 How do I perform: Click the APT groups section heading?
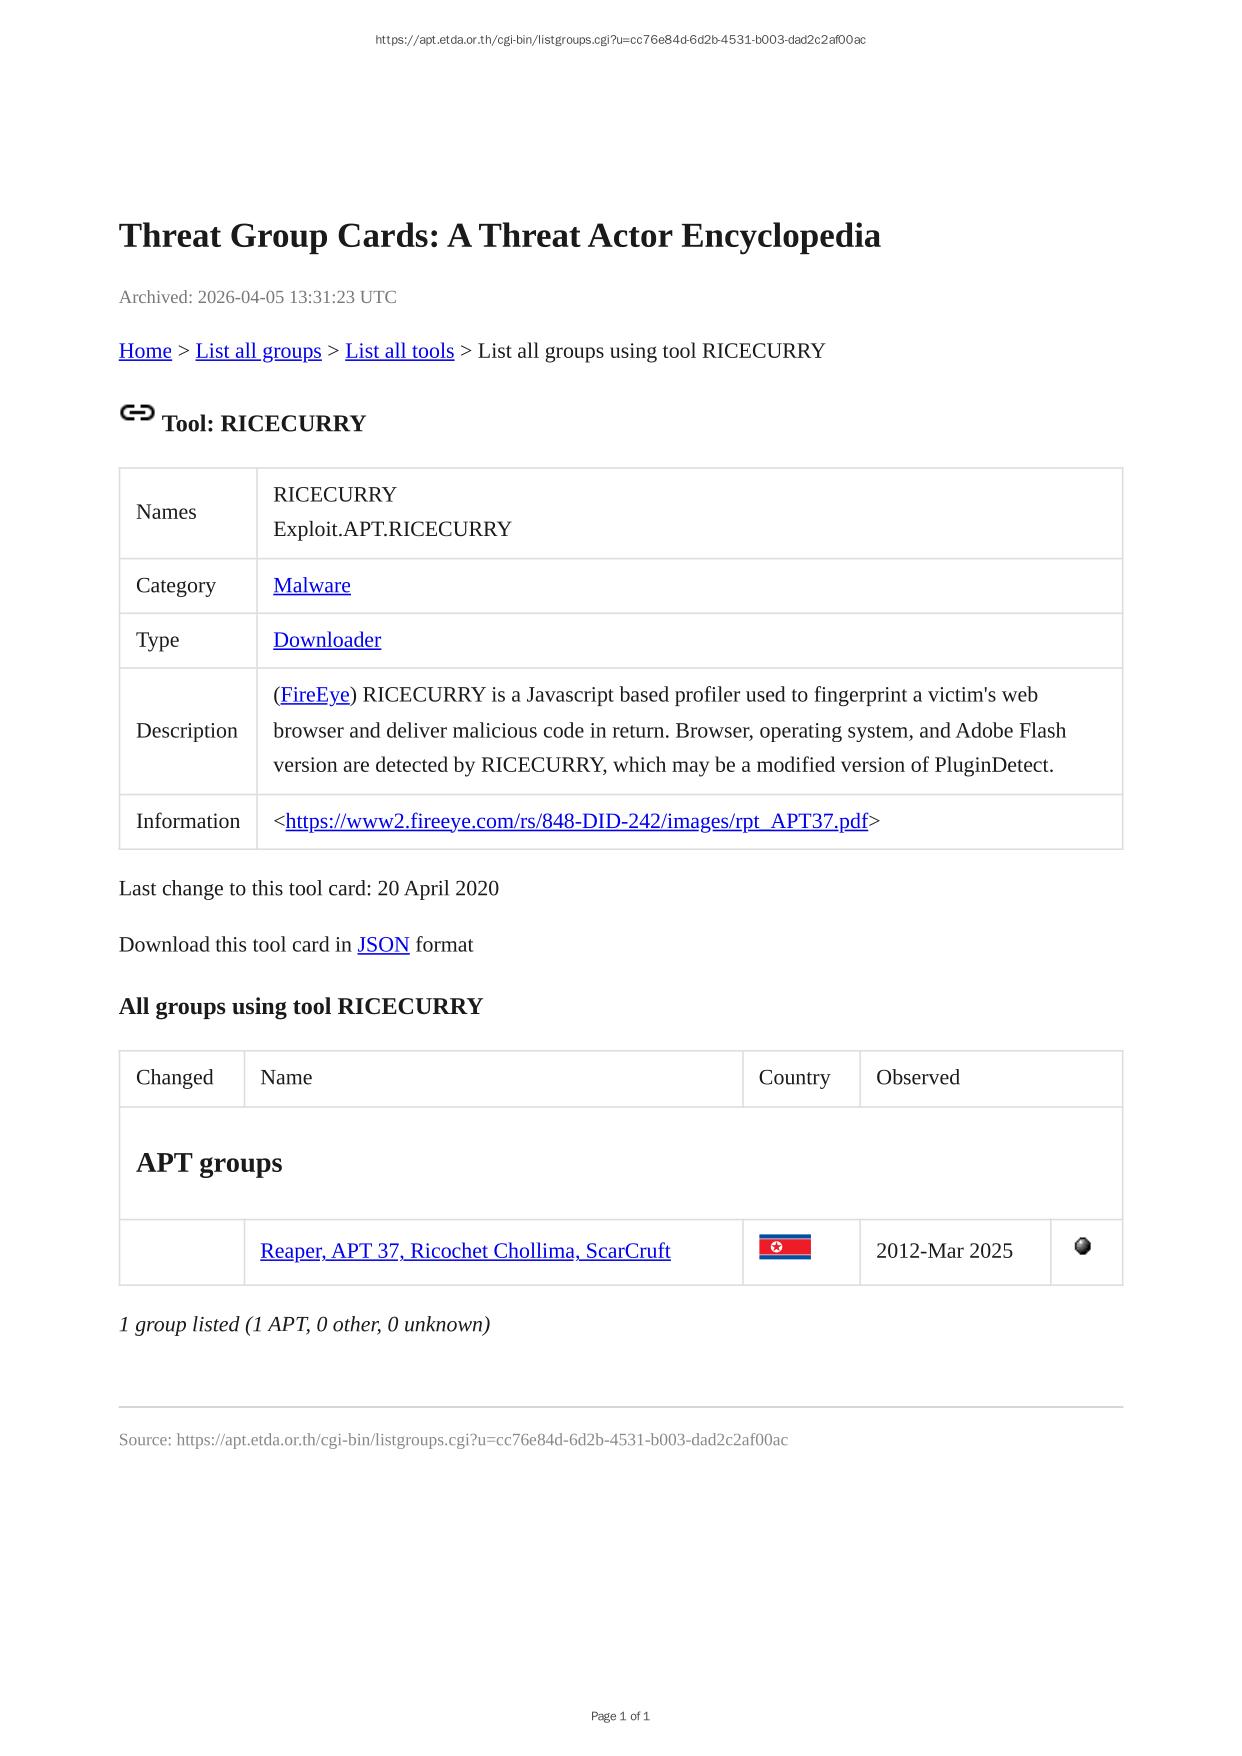pyautogui.click(x=209, y=1163)
